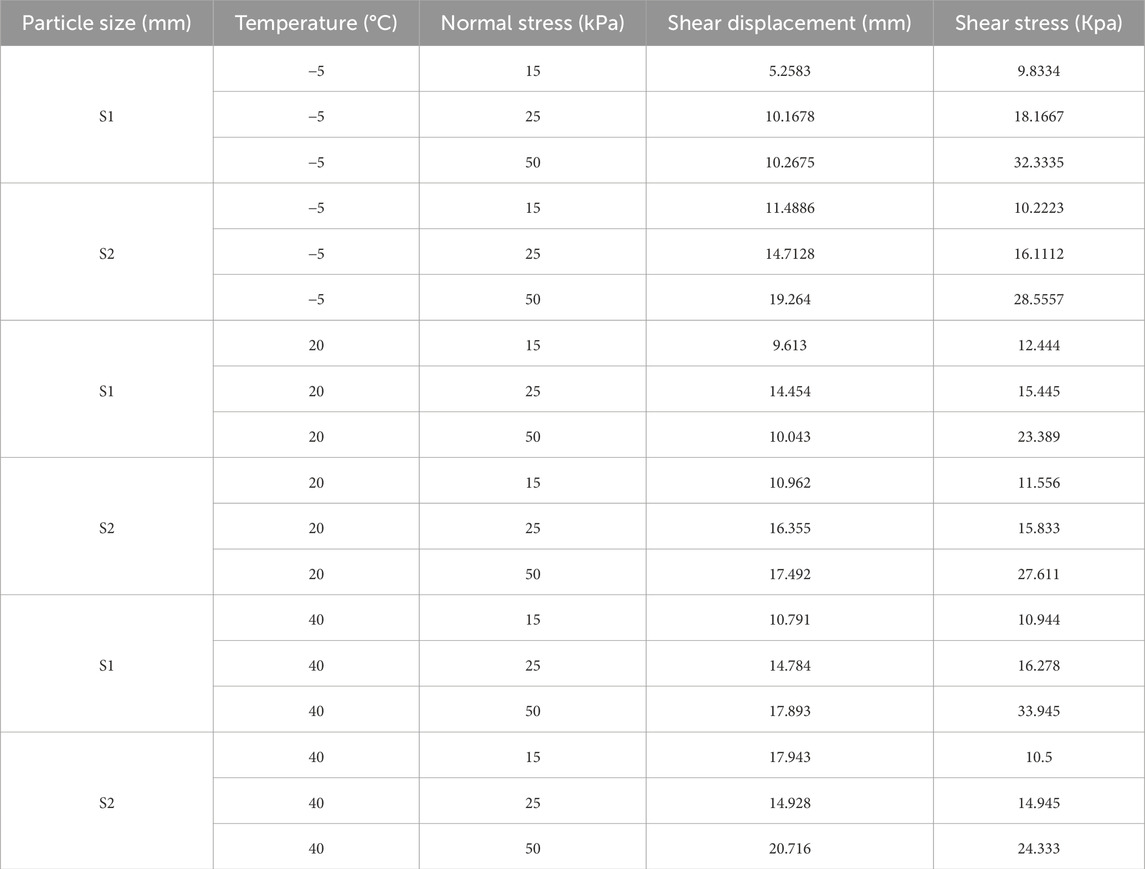Click the Shear stress (Kpa) header
This screenshot has width=1145, height=869.
pos(1038,23)
